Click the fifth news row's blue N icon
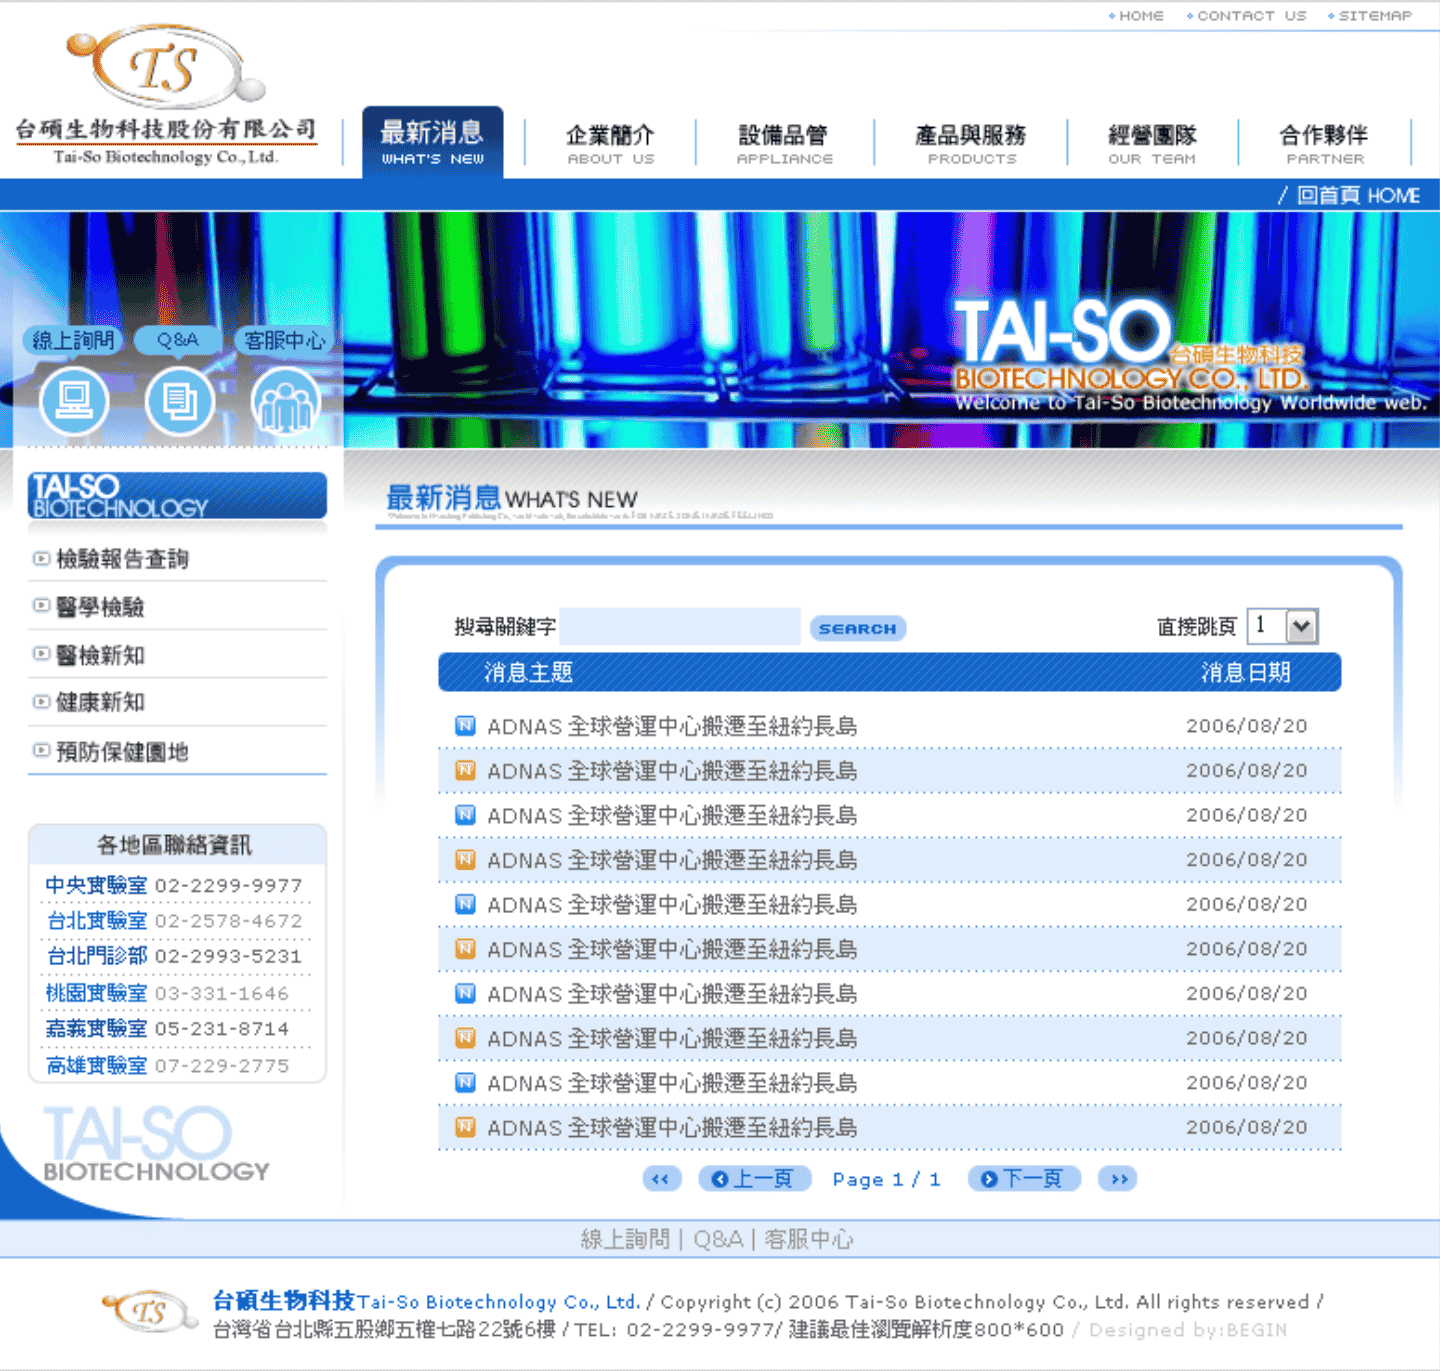Viewport: 1440px width, 1371px height. click(465, 904)
